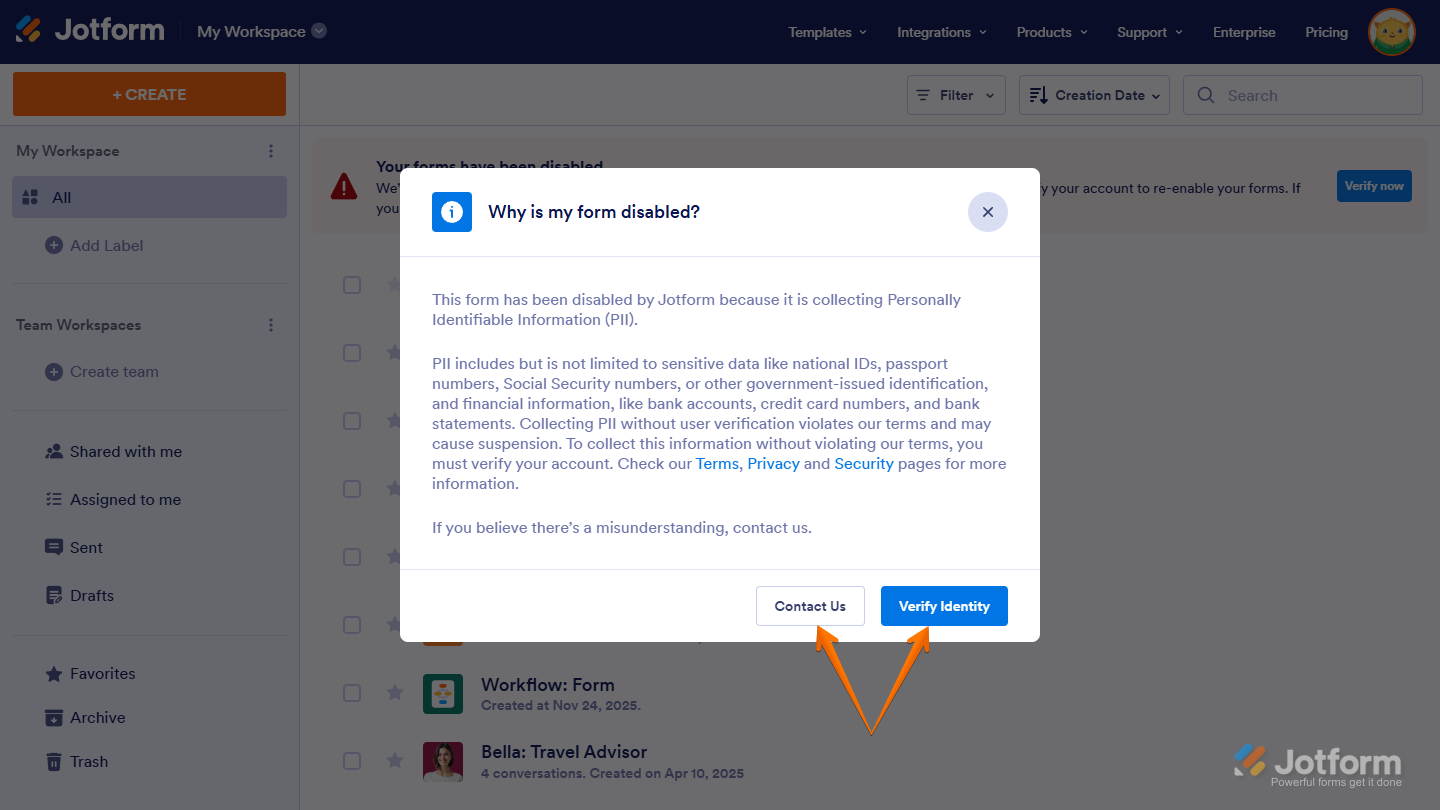This screenshot has width=1440, height=810.
Task: Open Assigned to me section
Action: point(125,499)
